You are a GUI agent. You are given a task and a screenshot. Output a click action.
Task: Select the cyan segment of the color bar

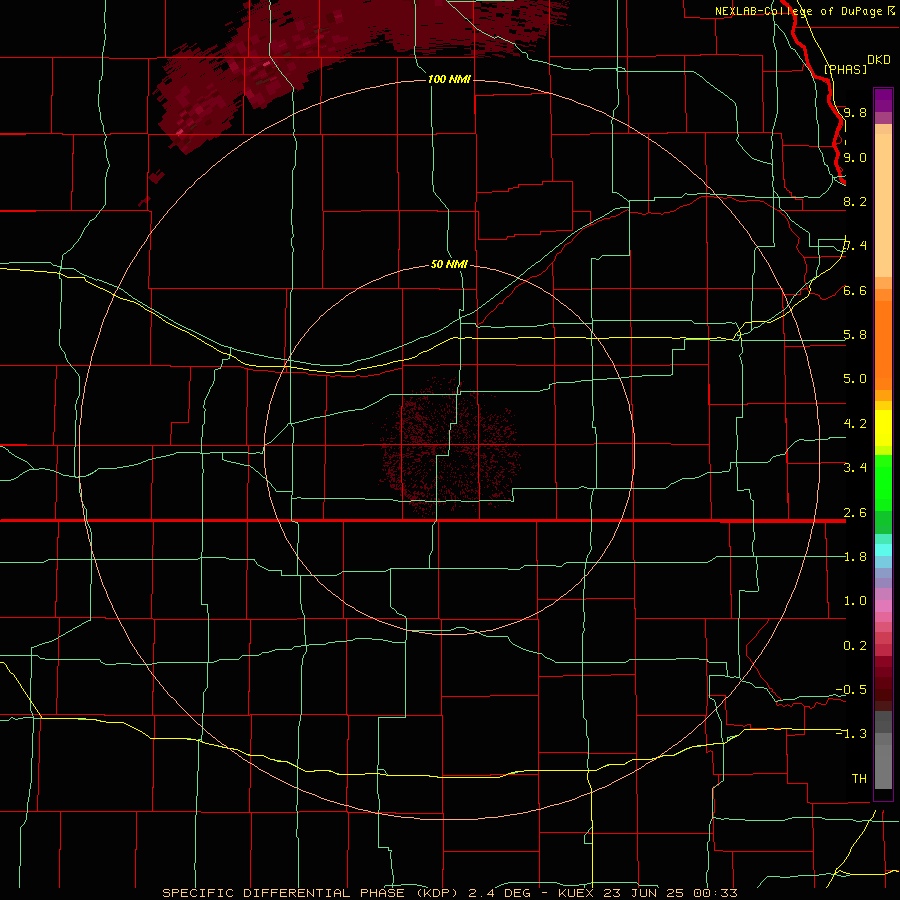coord(883,550)
